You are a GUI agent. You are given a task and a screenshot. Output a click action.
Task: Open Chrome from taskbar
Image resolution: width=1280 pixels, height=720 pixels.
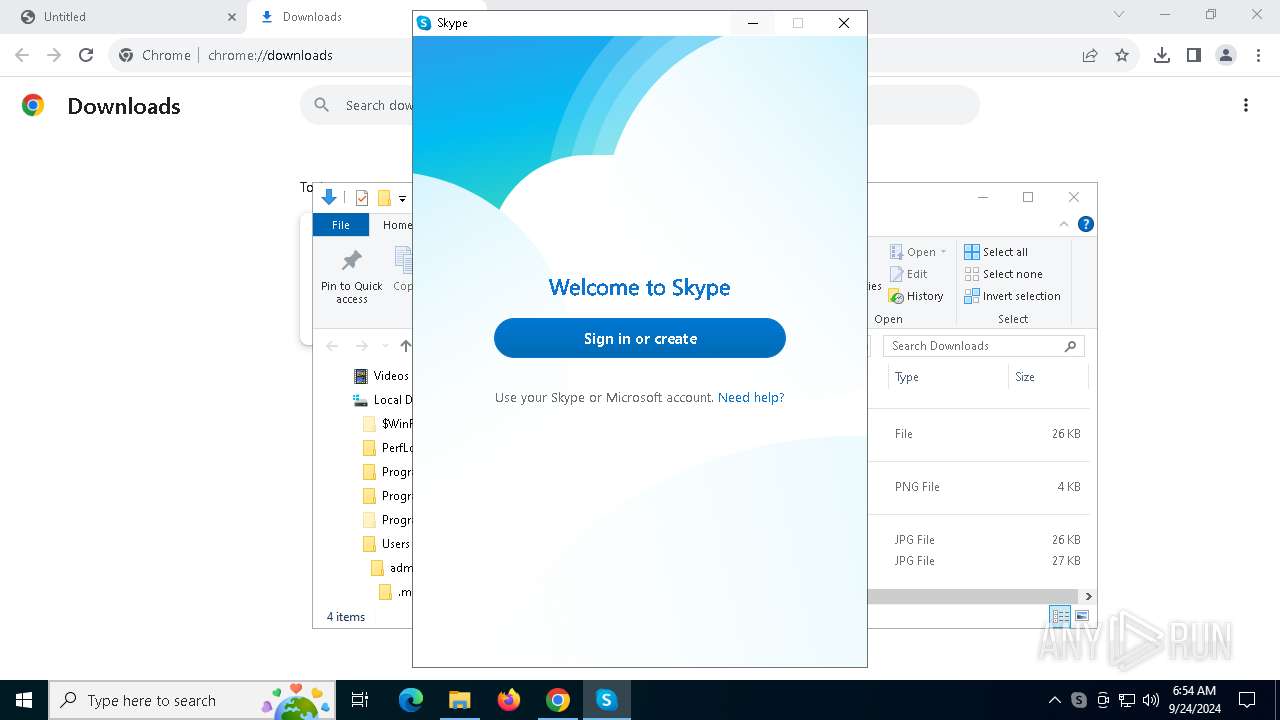[x=557, y=700]
